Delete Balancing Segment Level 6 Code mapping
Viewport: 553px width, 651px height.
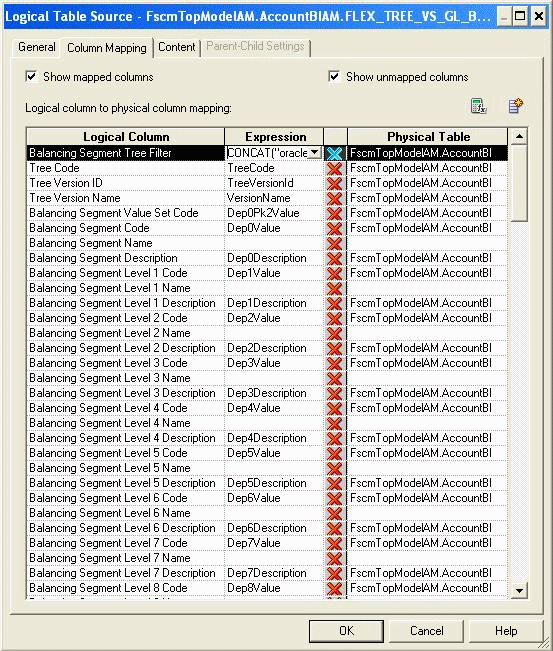tap(335, 498)
